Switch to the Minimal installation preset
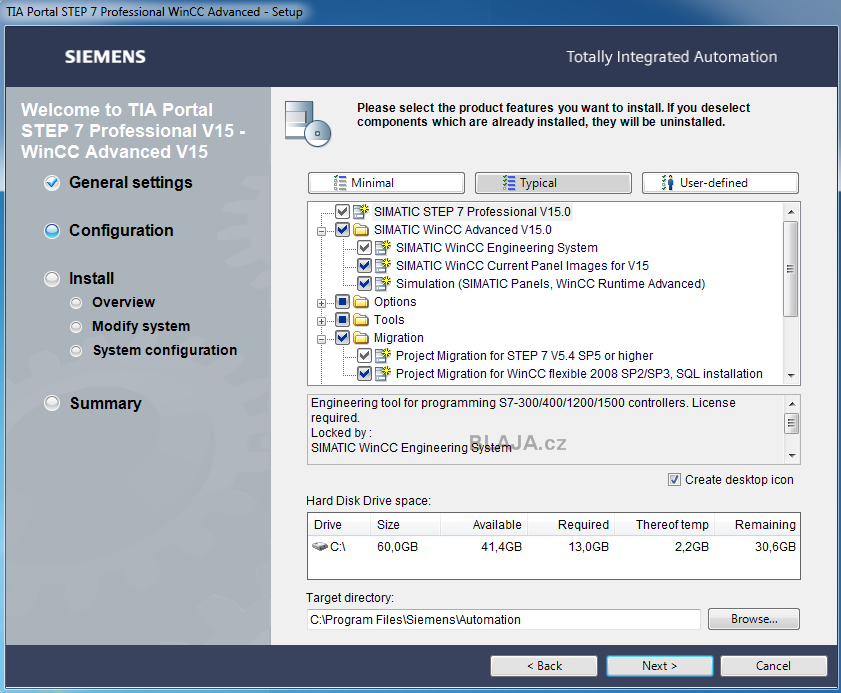Viewport: 841px width, 693px height. [386, 183]
